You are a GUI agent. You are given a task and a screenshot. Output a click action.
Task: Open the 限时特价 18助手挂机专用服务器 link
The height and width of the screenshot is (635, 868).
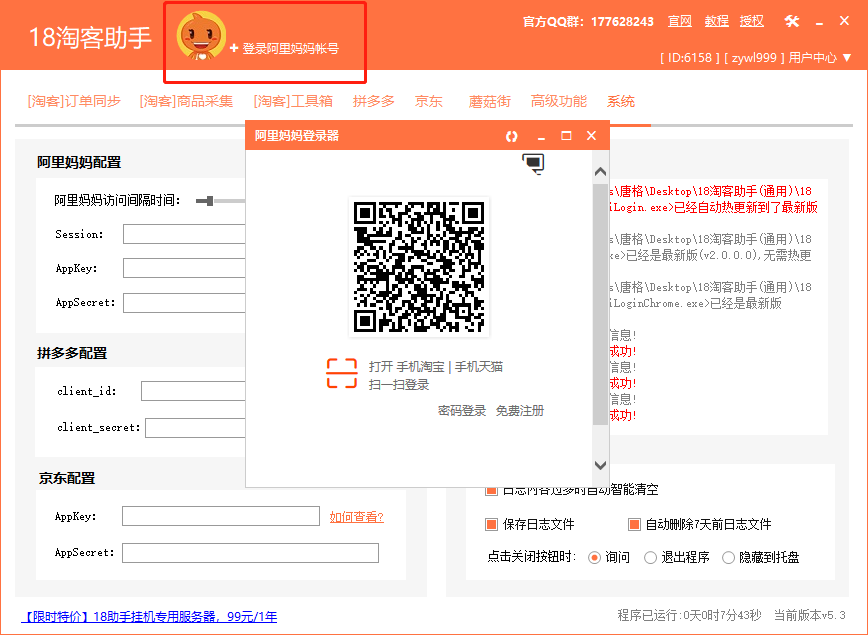click(149, 617)
